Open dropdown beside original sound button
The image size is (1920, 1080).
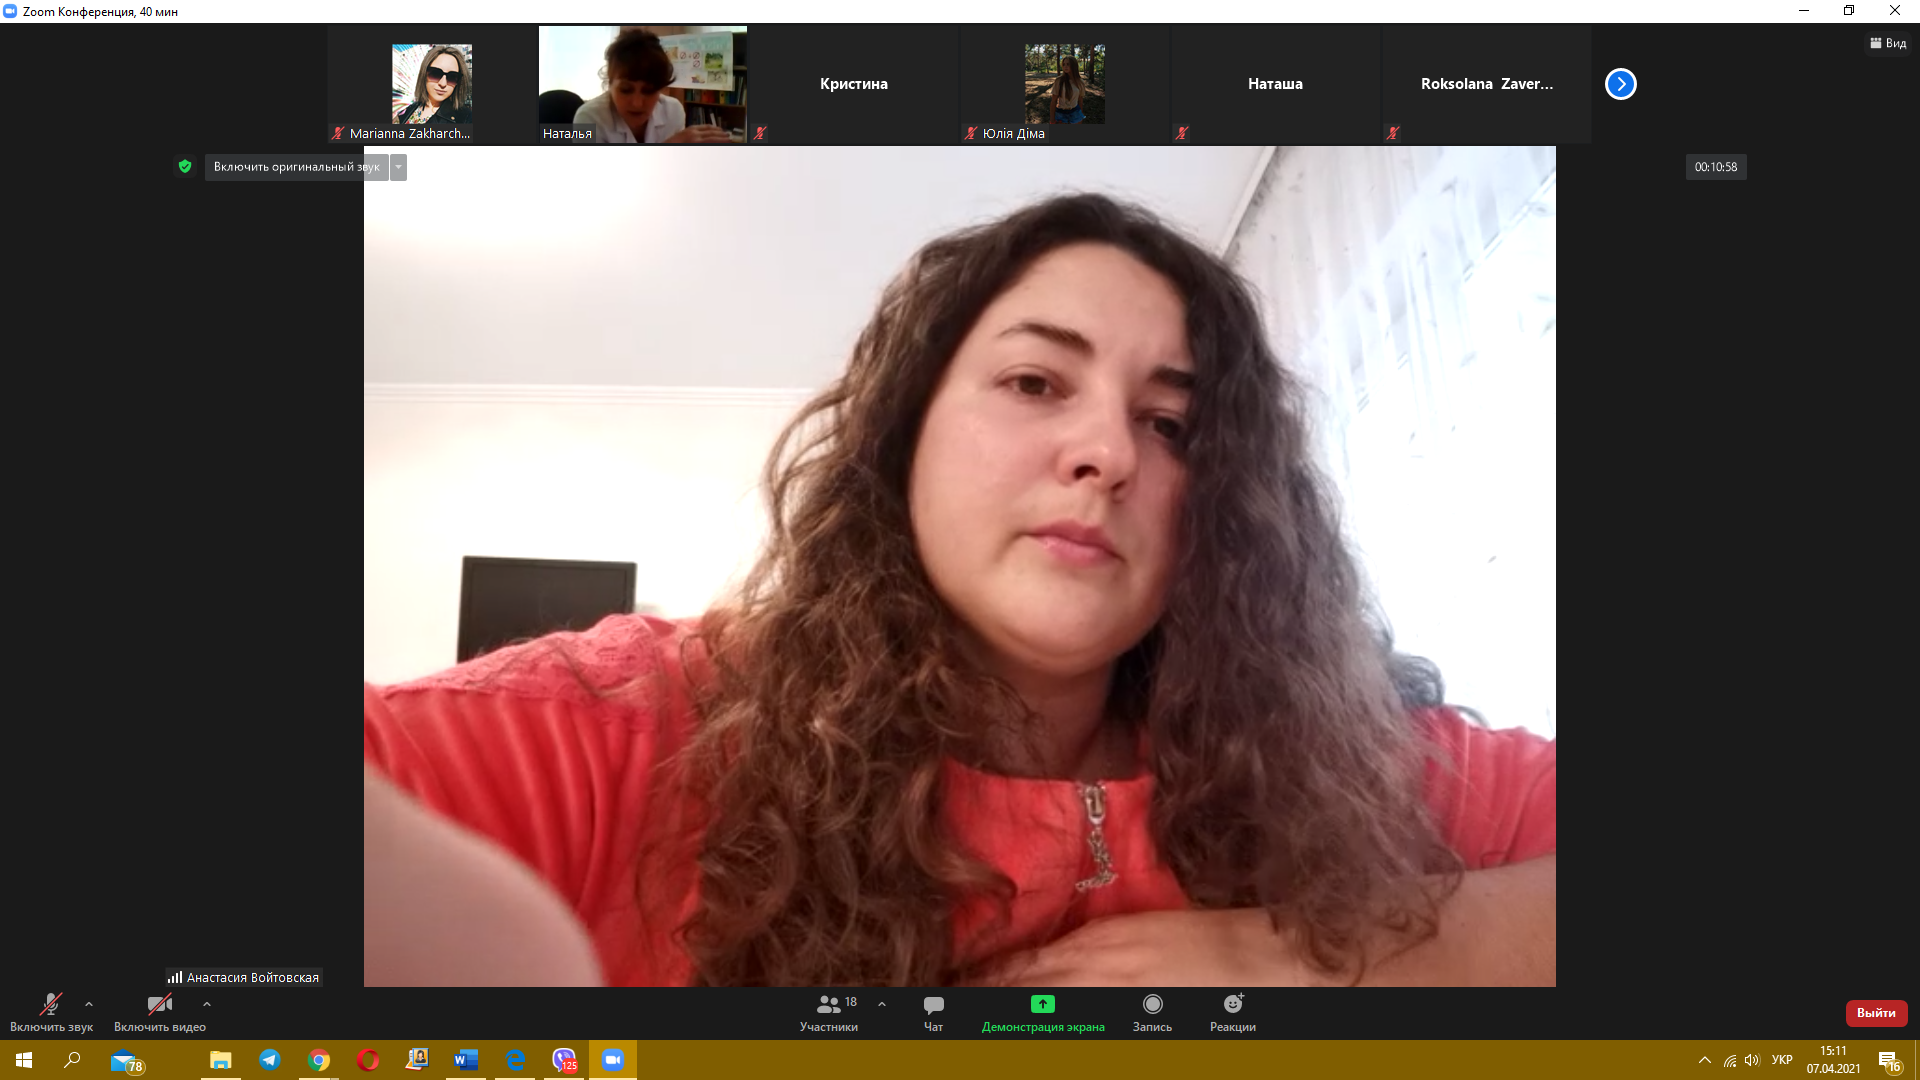pos(398,167)
